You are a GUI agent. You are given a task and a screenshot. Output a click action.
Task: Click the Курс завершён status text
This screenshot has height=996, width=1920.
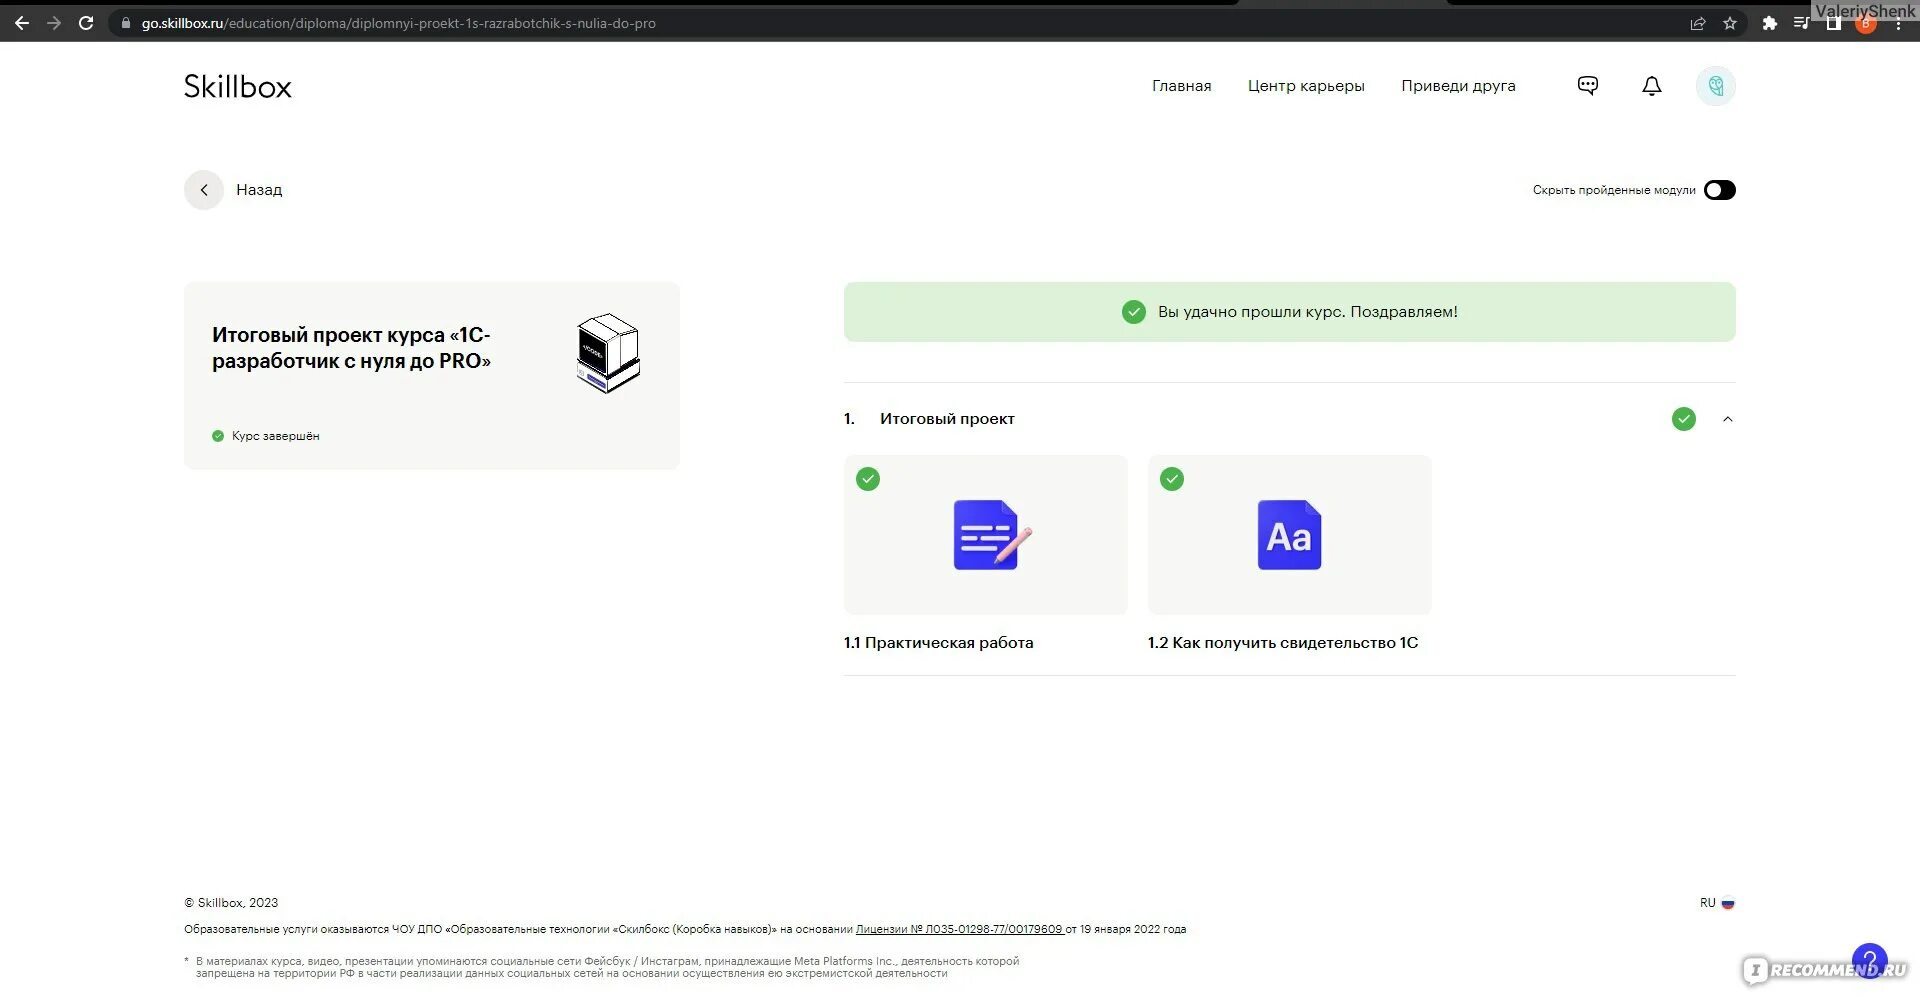point(276,436)
